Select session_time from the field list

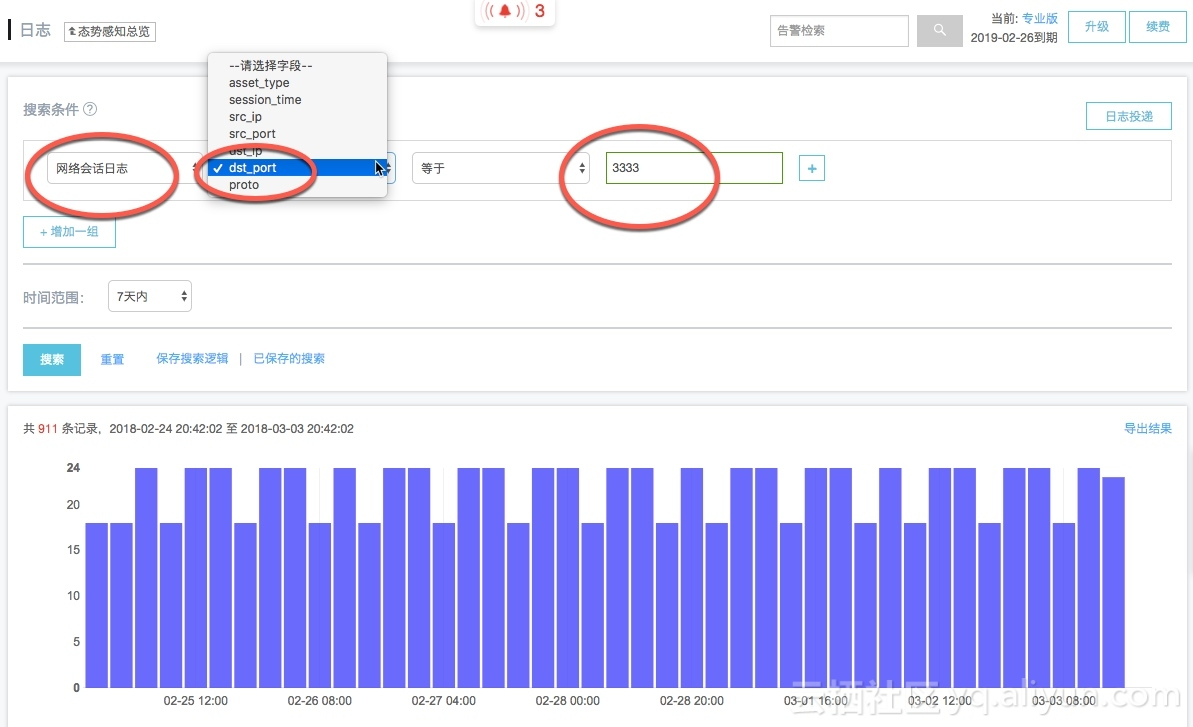[x=297, y=100]
